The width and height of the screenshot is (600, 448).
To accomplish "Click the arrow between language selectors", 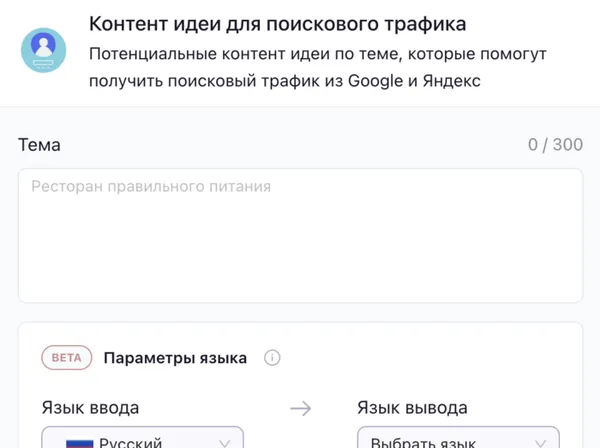I will 300,408.
